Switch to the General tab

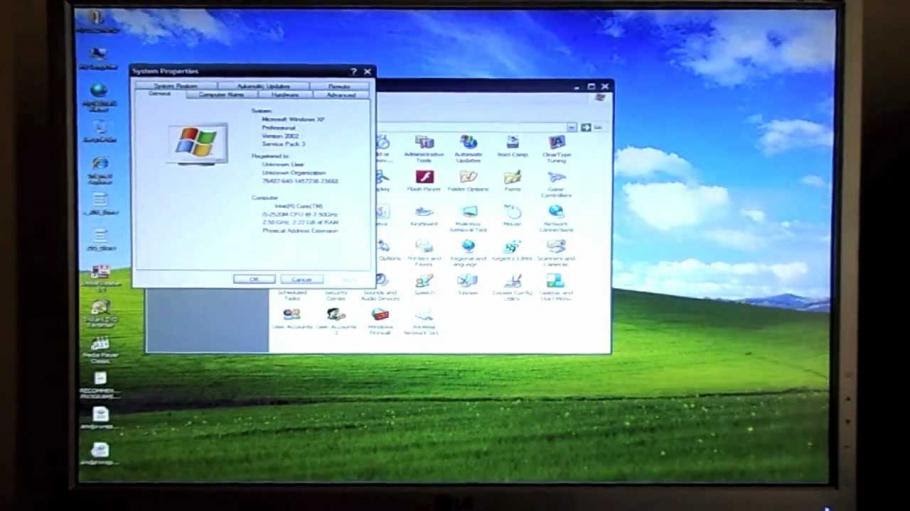(160, 93)
